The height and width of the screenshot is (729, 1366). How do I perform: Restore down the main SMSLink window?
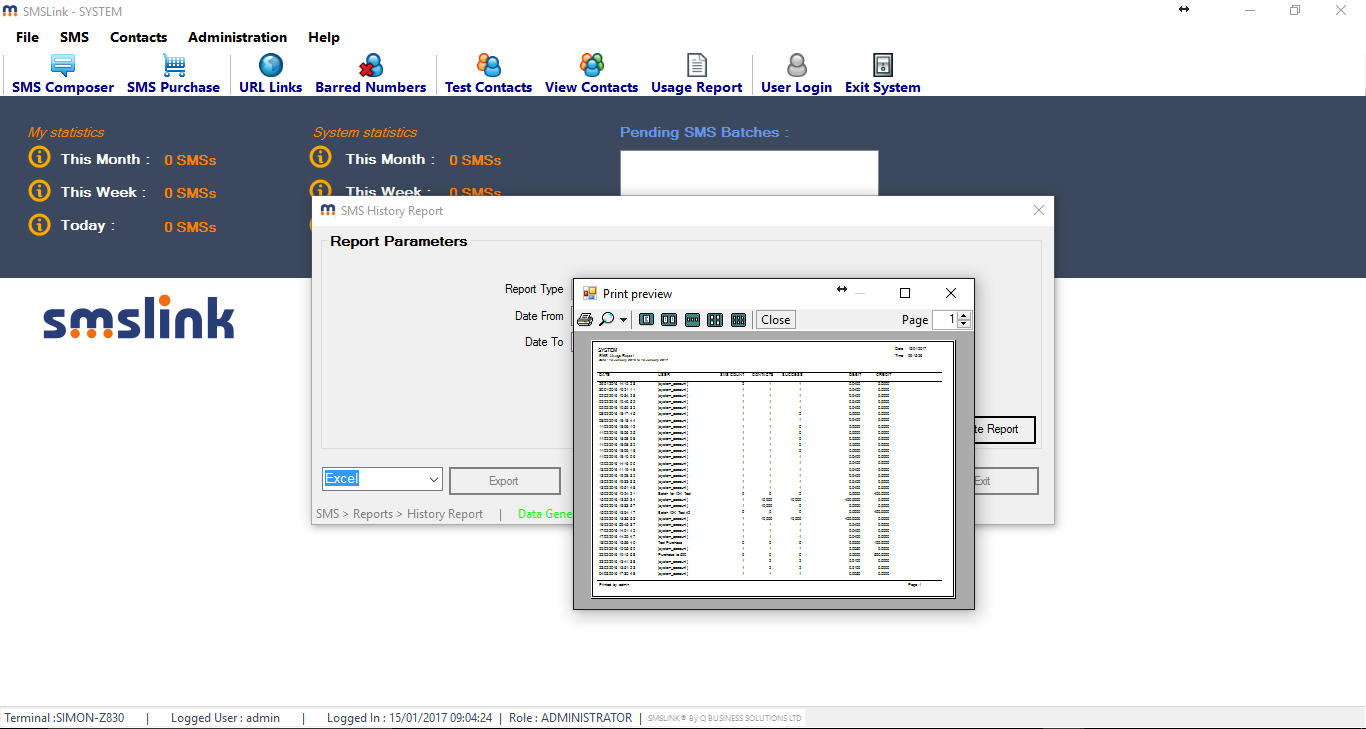tap(1295, 10)
